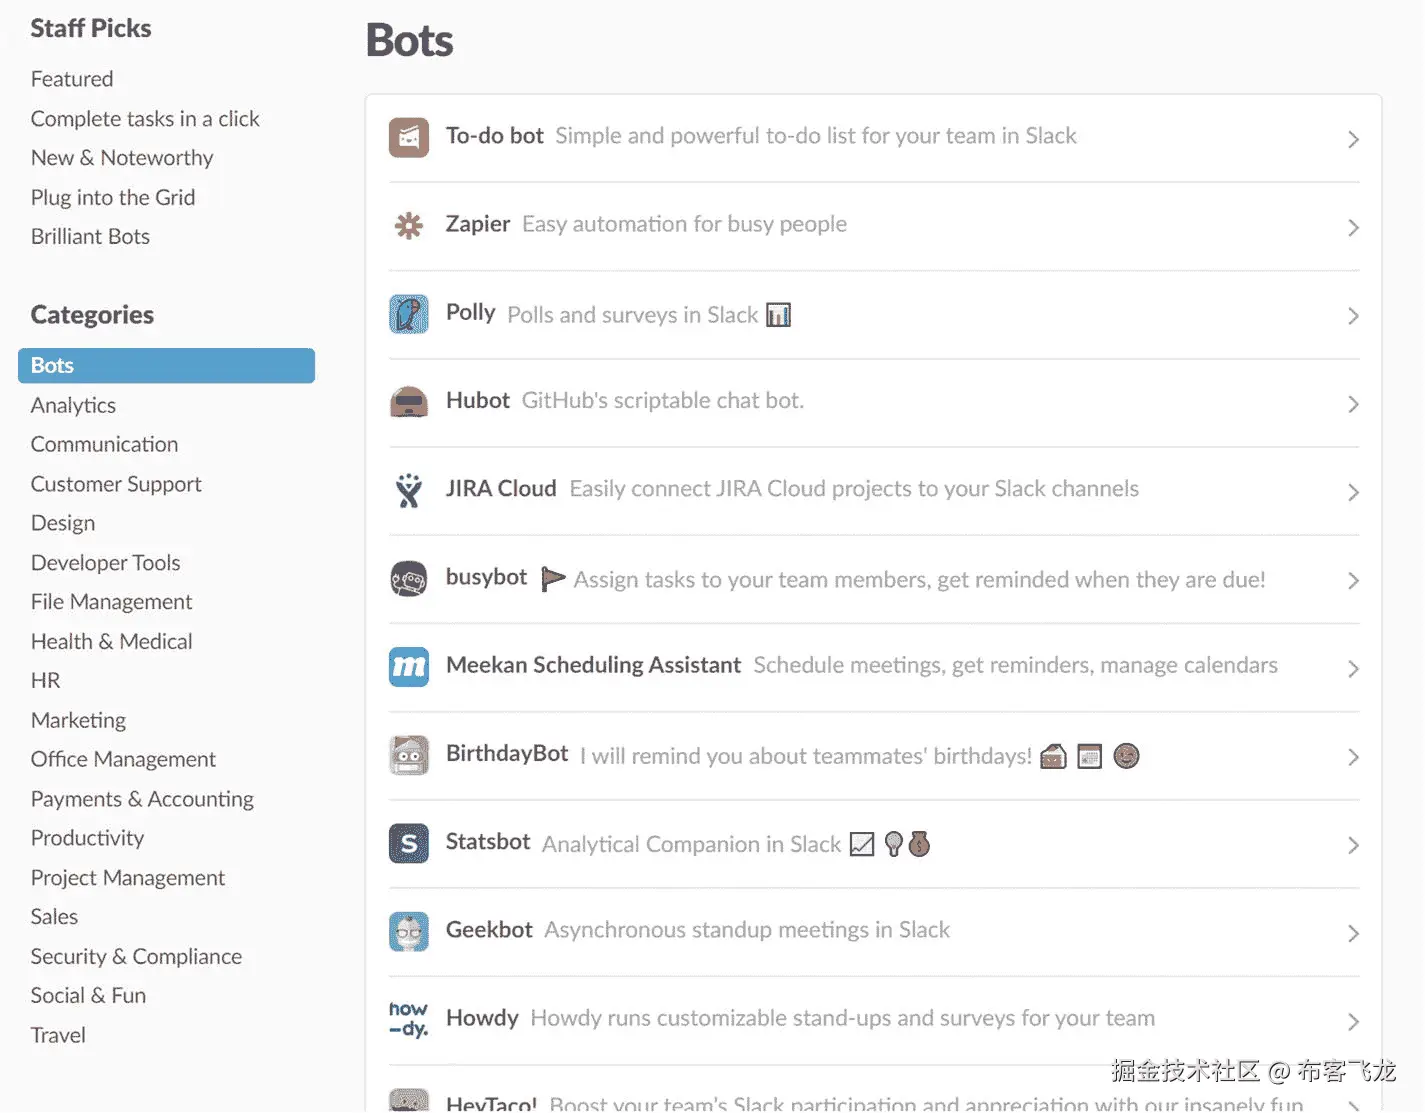Select the Office Management category
This screenshot has width=1425, height=1113.
tap(123, 759)
